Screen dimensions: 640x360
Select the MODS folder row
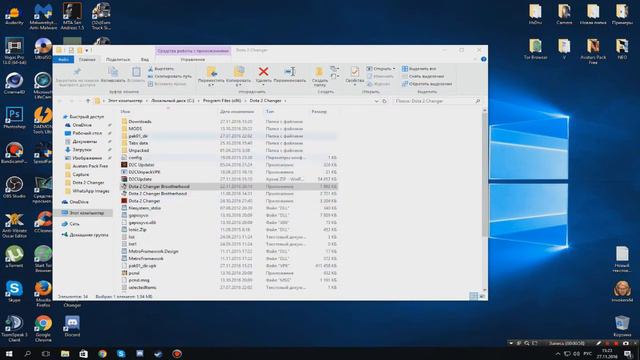(x=229, y=129)
